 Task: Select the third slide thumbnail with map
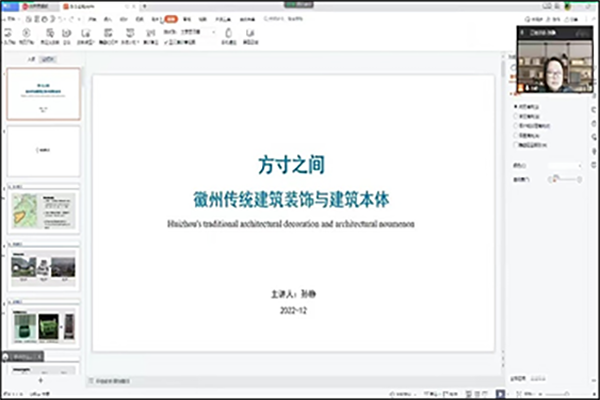[x=42, y=209]
